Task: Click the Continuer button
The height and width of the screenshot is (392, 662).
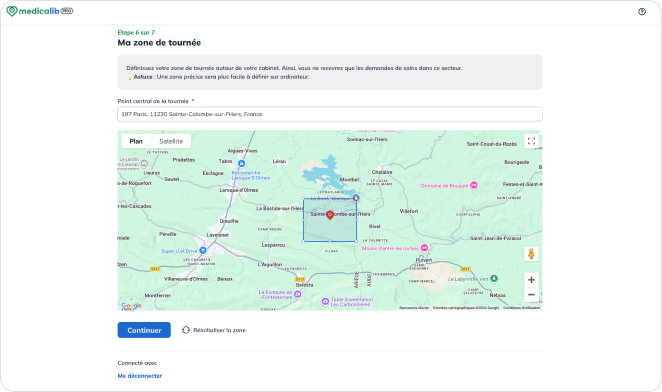Action: [x=144, y=330]
